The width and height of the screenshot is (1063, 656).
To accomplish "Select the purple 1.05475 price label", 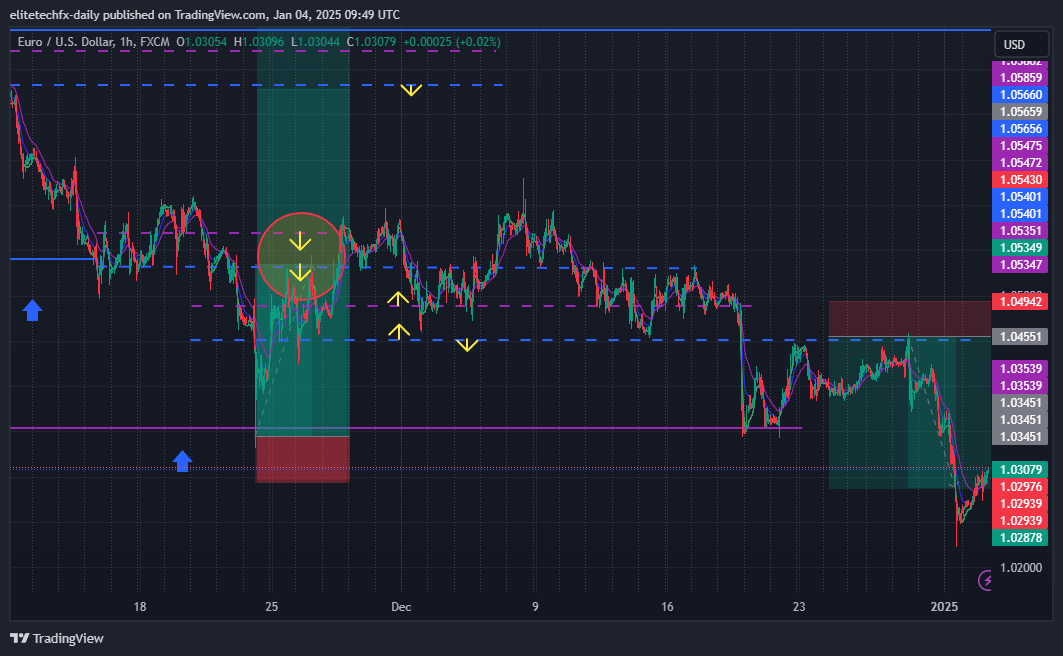I will [1020, 146].
